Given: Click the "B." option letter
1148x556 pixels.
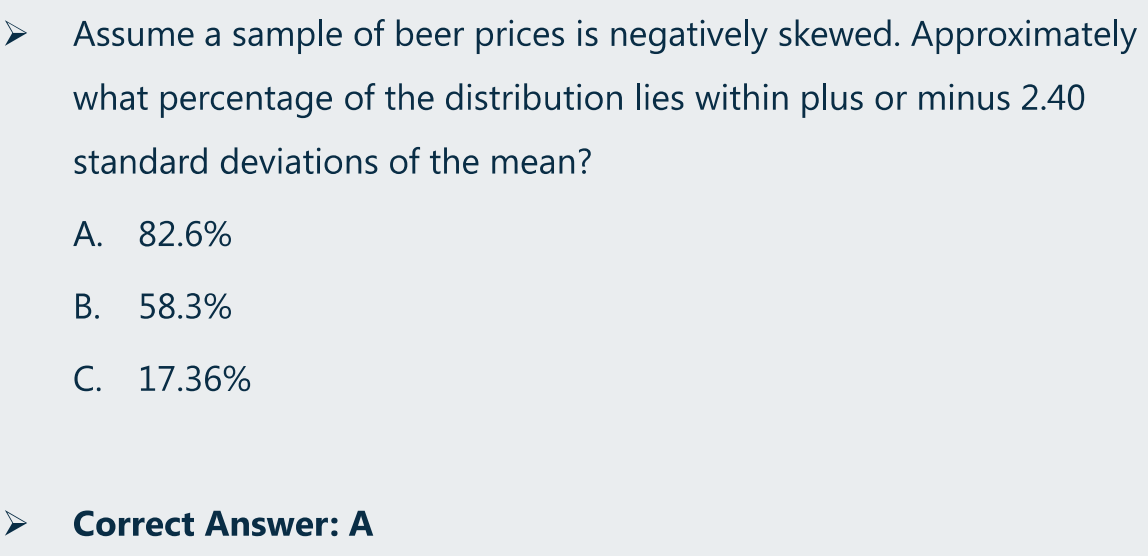Looking at the screenshot, I should [86, 307].
